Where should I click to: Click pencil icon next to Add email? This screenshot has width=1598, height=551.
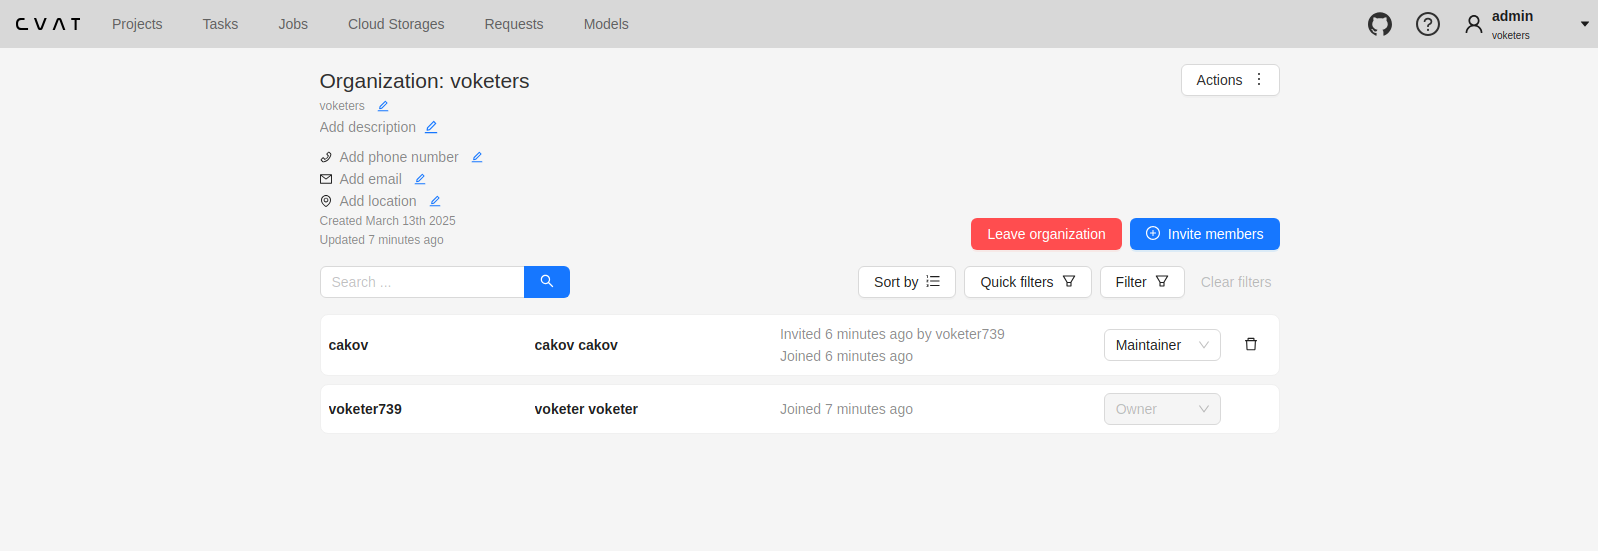420,179
